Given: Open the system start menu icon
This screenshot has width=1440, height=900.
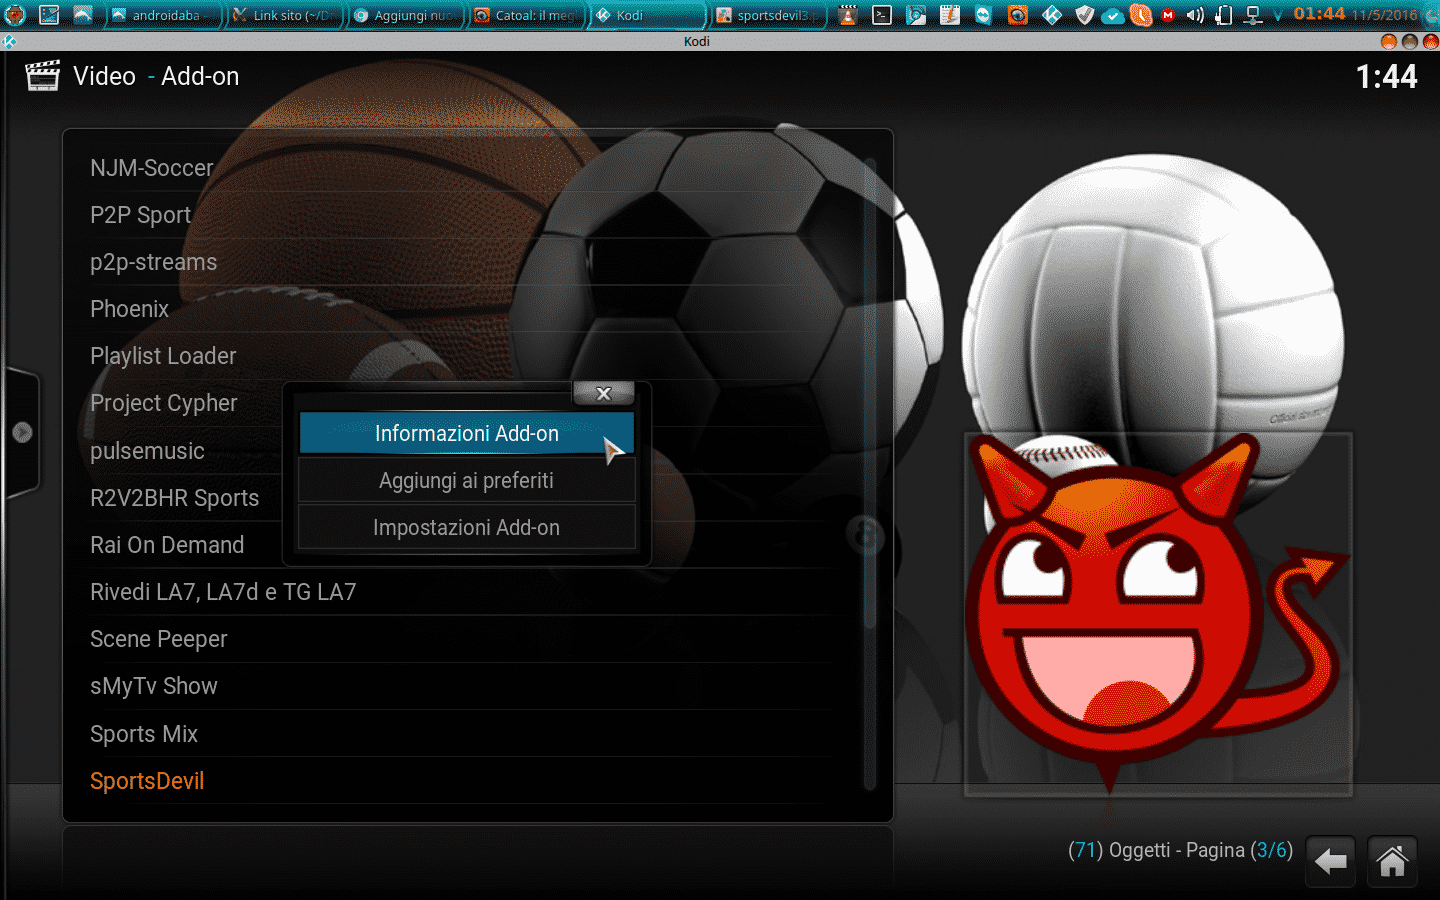Looking at the screenshot, I should pyautogui.click(x=15, y=15).
